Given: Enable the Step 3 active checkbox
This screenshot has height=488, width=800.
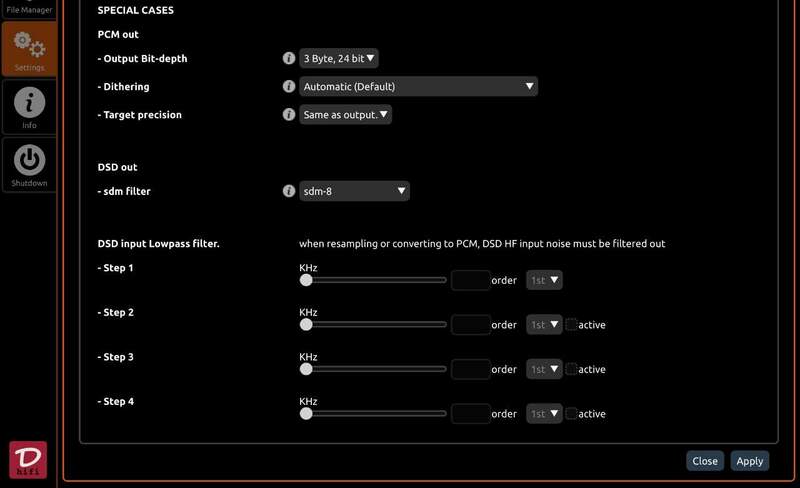Looking at the screenshot, I should click(571, 369).
